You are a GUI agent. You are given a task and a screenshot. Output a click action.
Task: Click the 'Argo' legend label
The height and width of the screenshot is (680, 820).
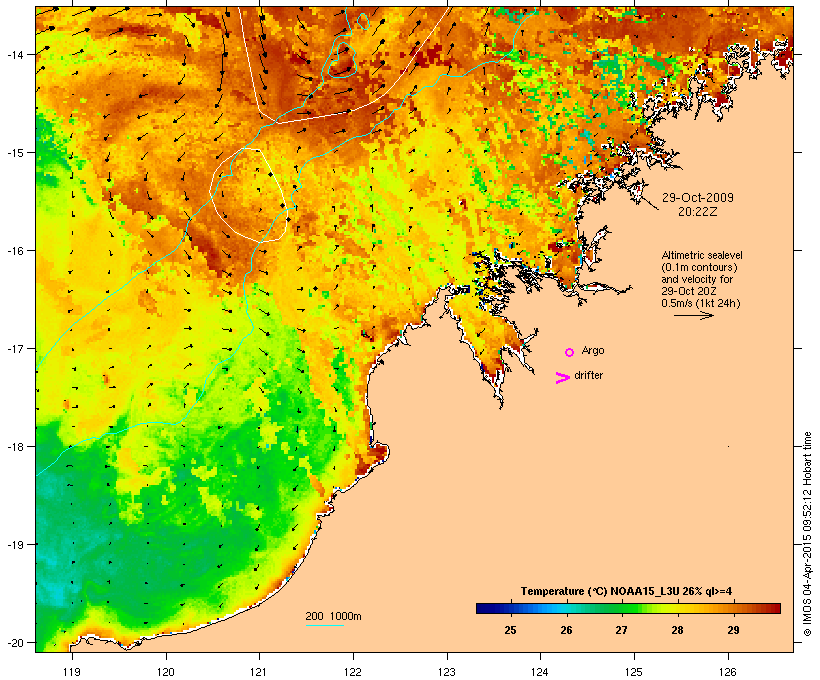[x=593, y=350]
